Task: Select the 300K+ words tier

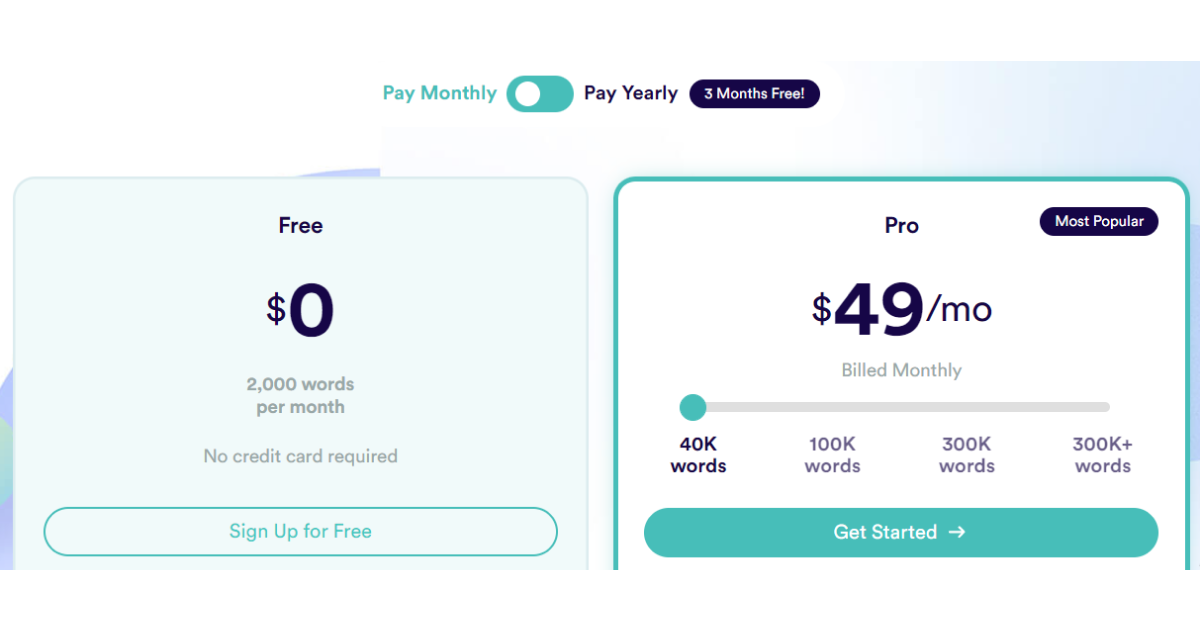Action: pyautogui.click(x=1101, y=454)
